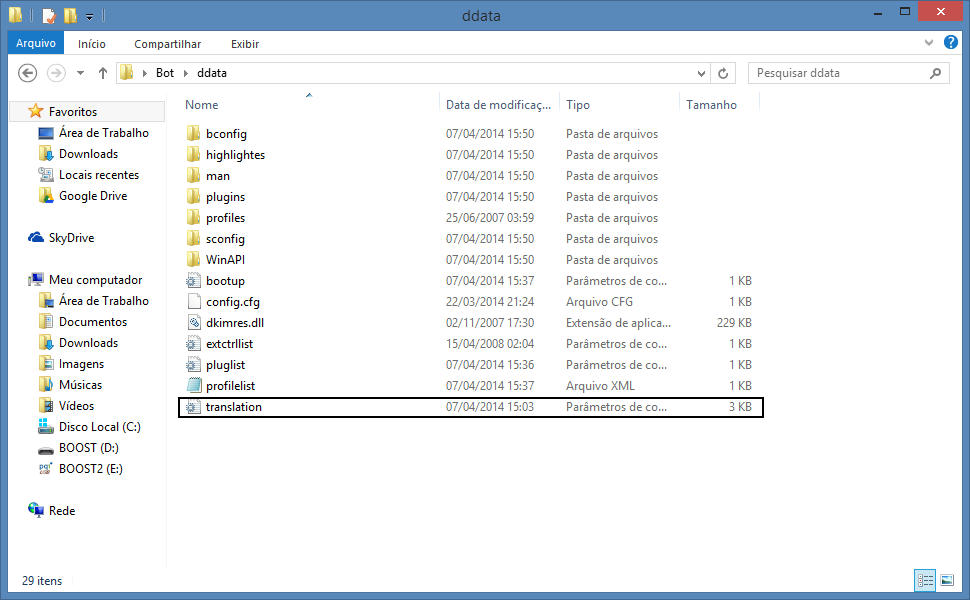Expand the ribbon with the chevron
This screenshot has width=970, height=600.
929,44
